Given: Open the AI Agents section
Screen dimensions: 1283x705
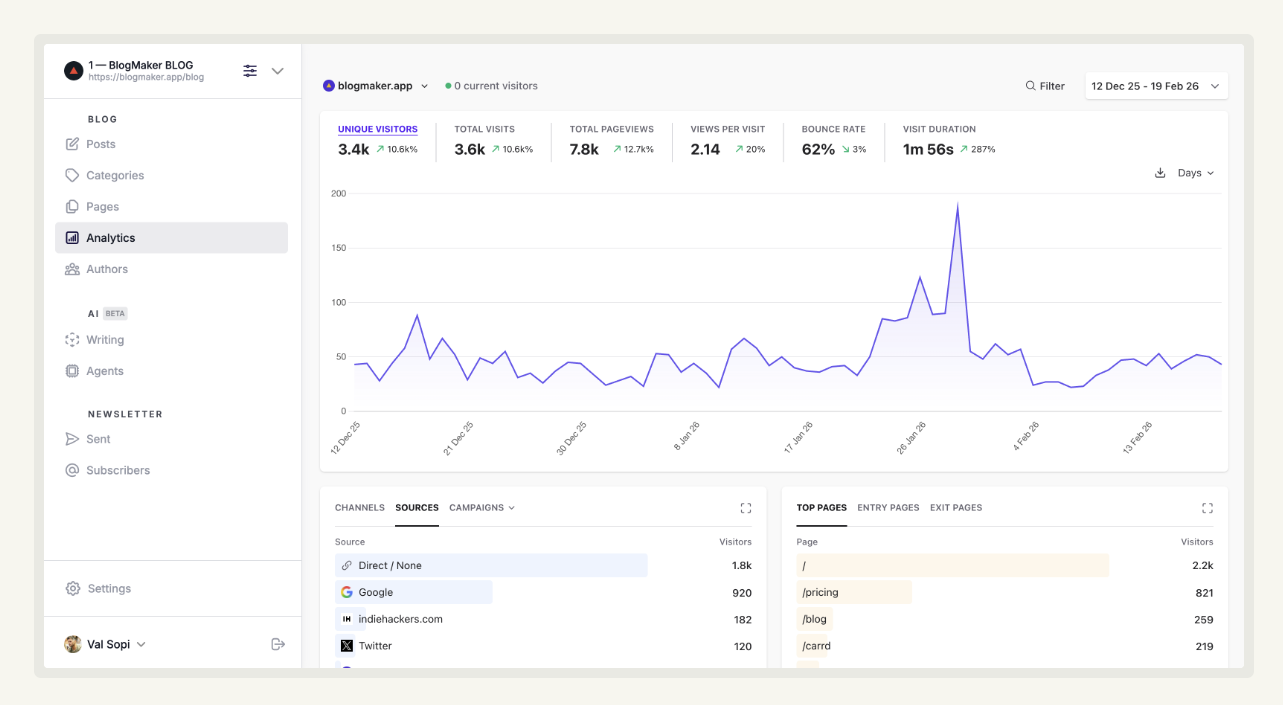Looking at the screenshot, I should [104, 371].
